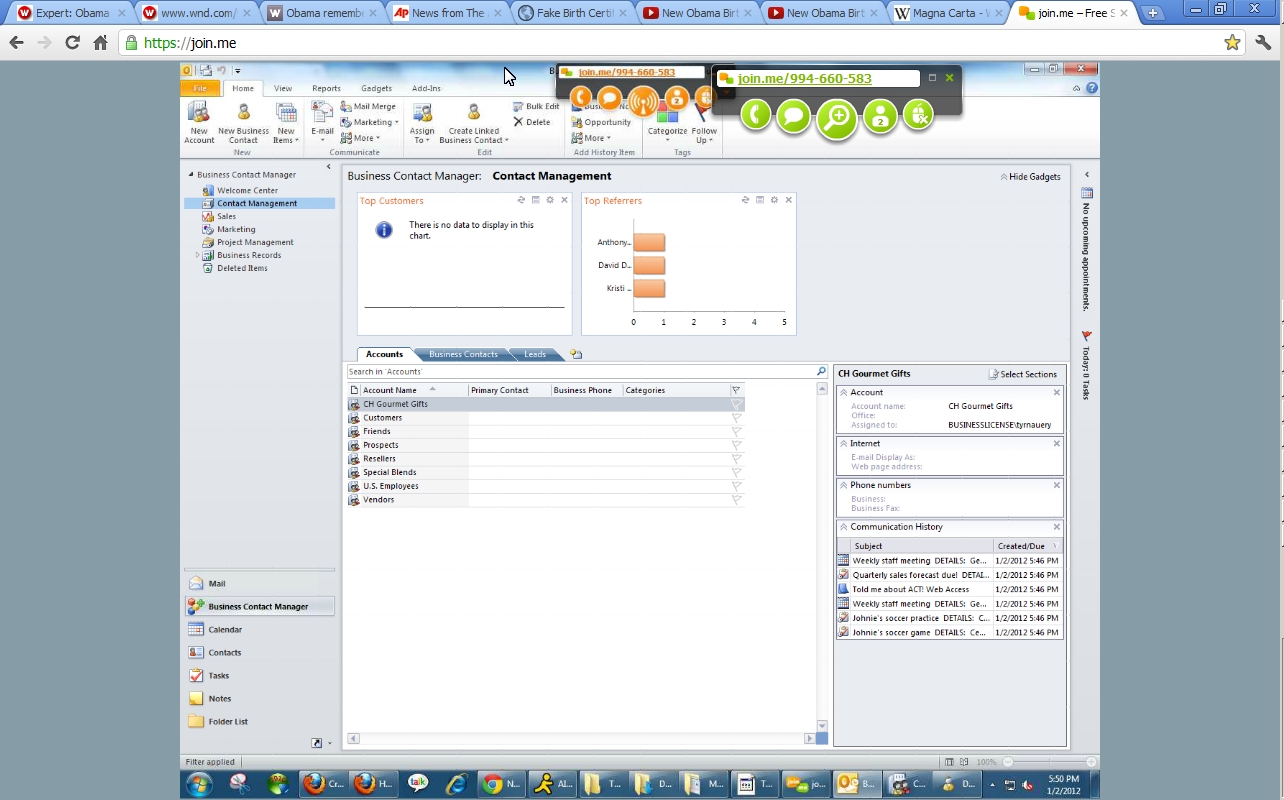Collapse the Phone numbers section
1284x800 pixels.
[844, 485]
